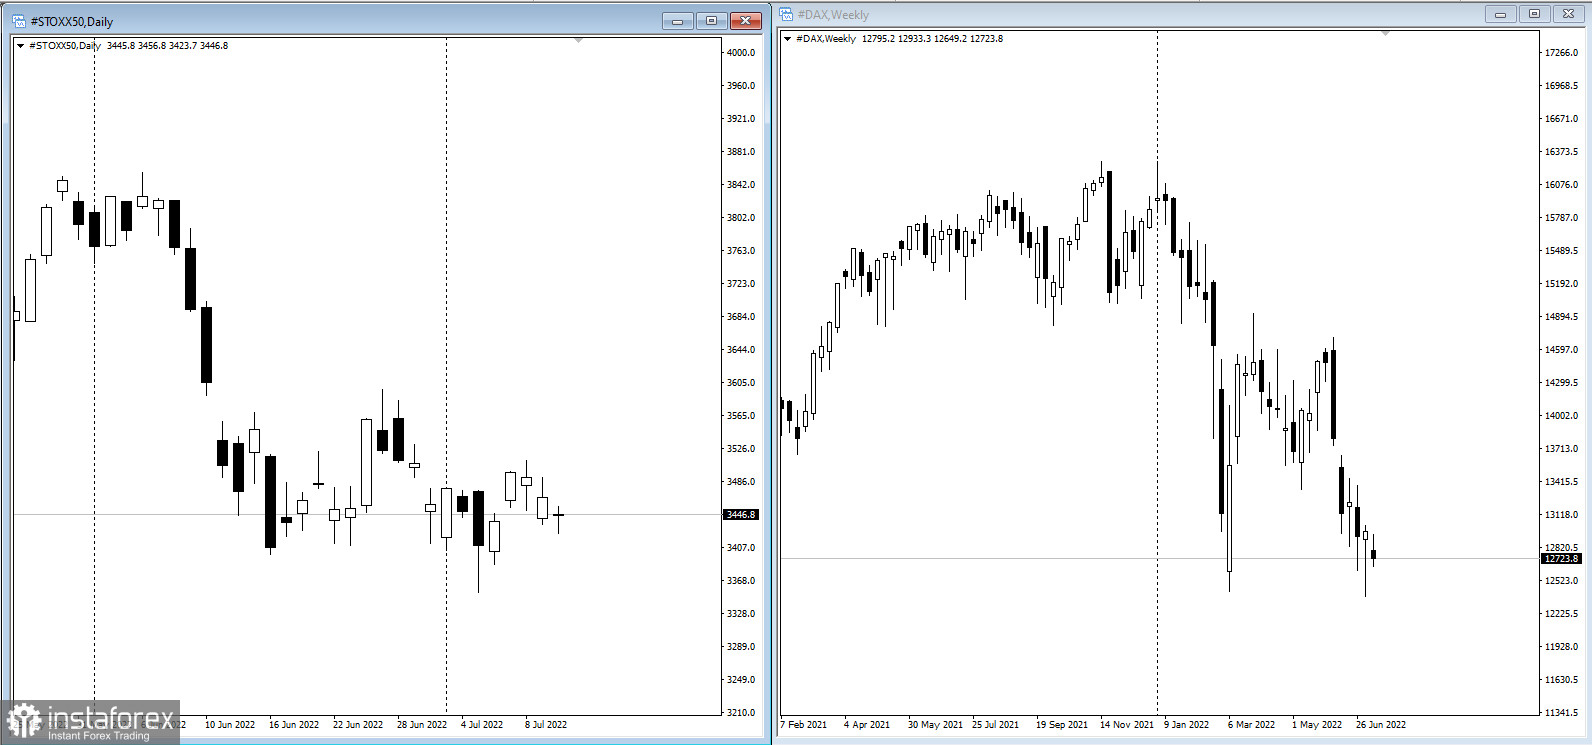Click the 9 Jan 2022 date label
1592x745 pixels.
(1186, 725)
